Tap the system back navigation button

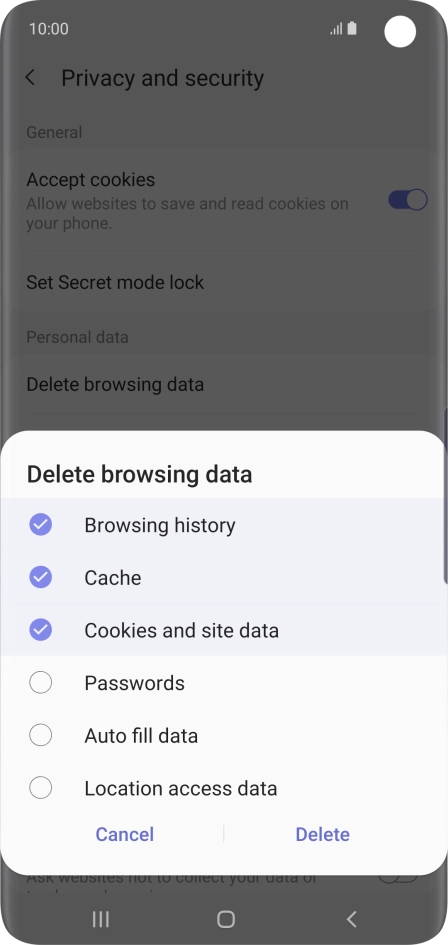(352, 918)
